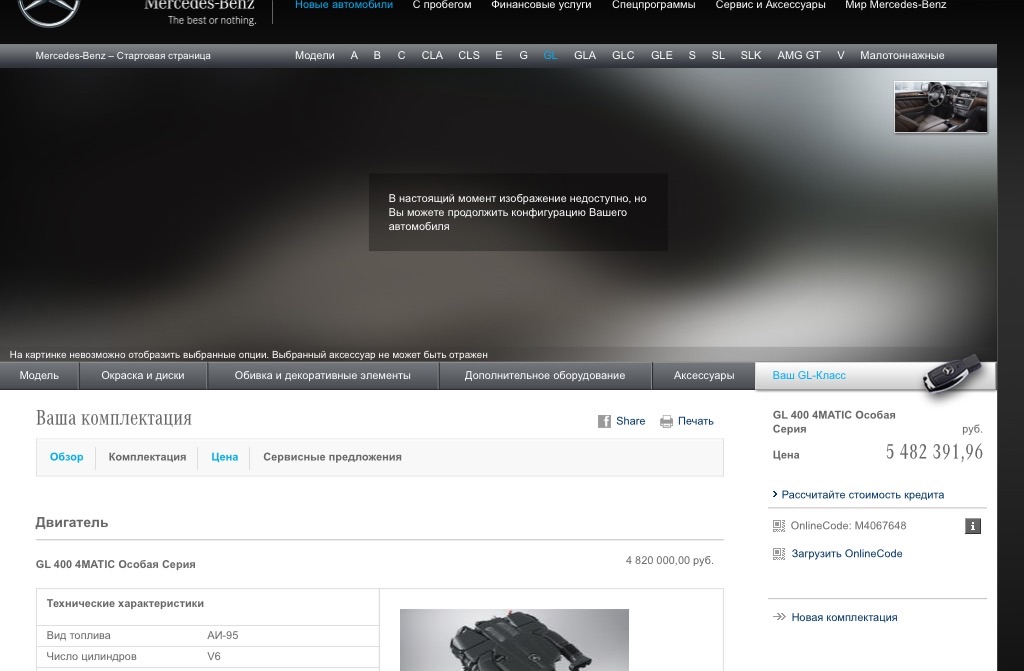This screenshot has height=671, width=1024.
Task: Click the chevron before Рассчитайте стоимость кредита
Action: pyautogui.click(x=775, y=495)
